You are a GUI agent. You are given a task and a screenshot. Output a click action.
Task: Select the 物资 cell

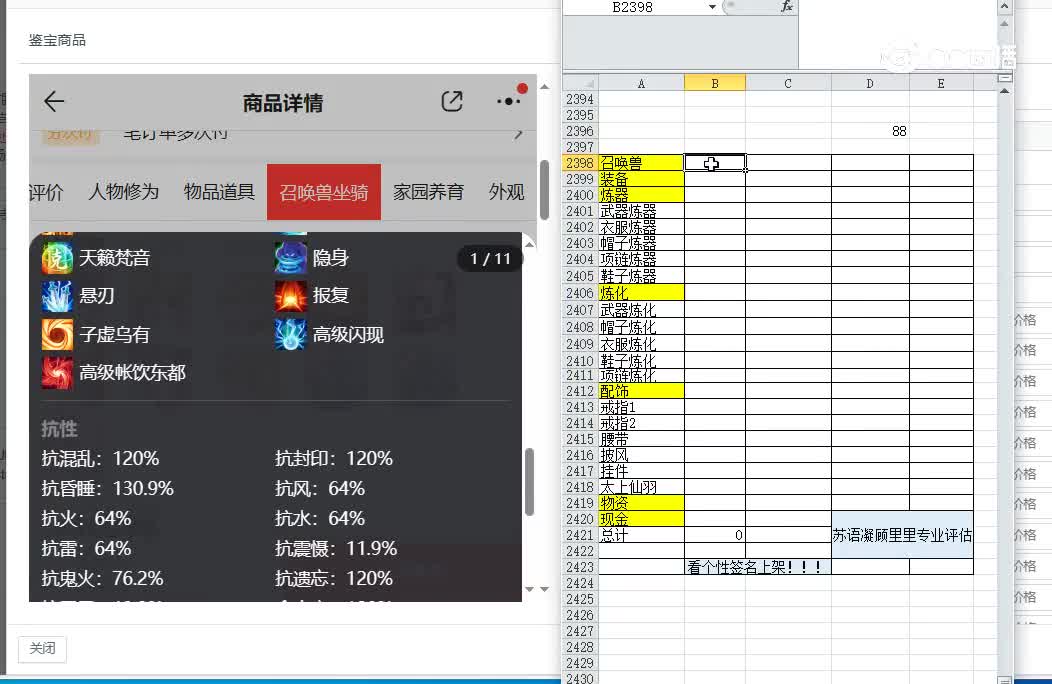click(641, 503)
